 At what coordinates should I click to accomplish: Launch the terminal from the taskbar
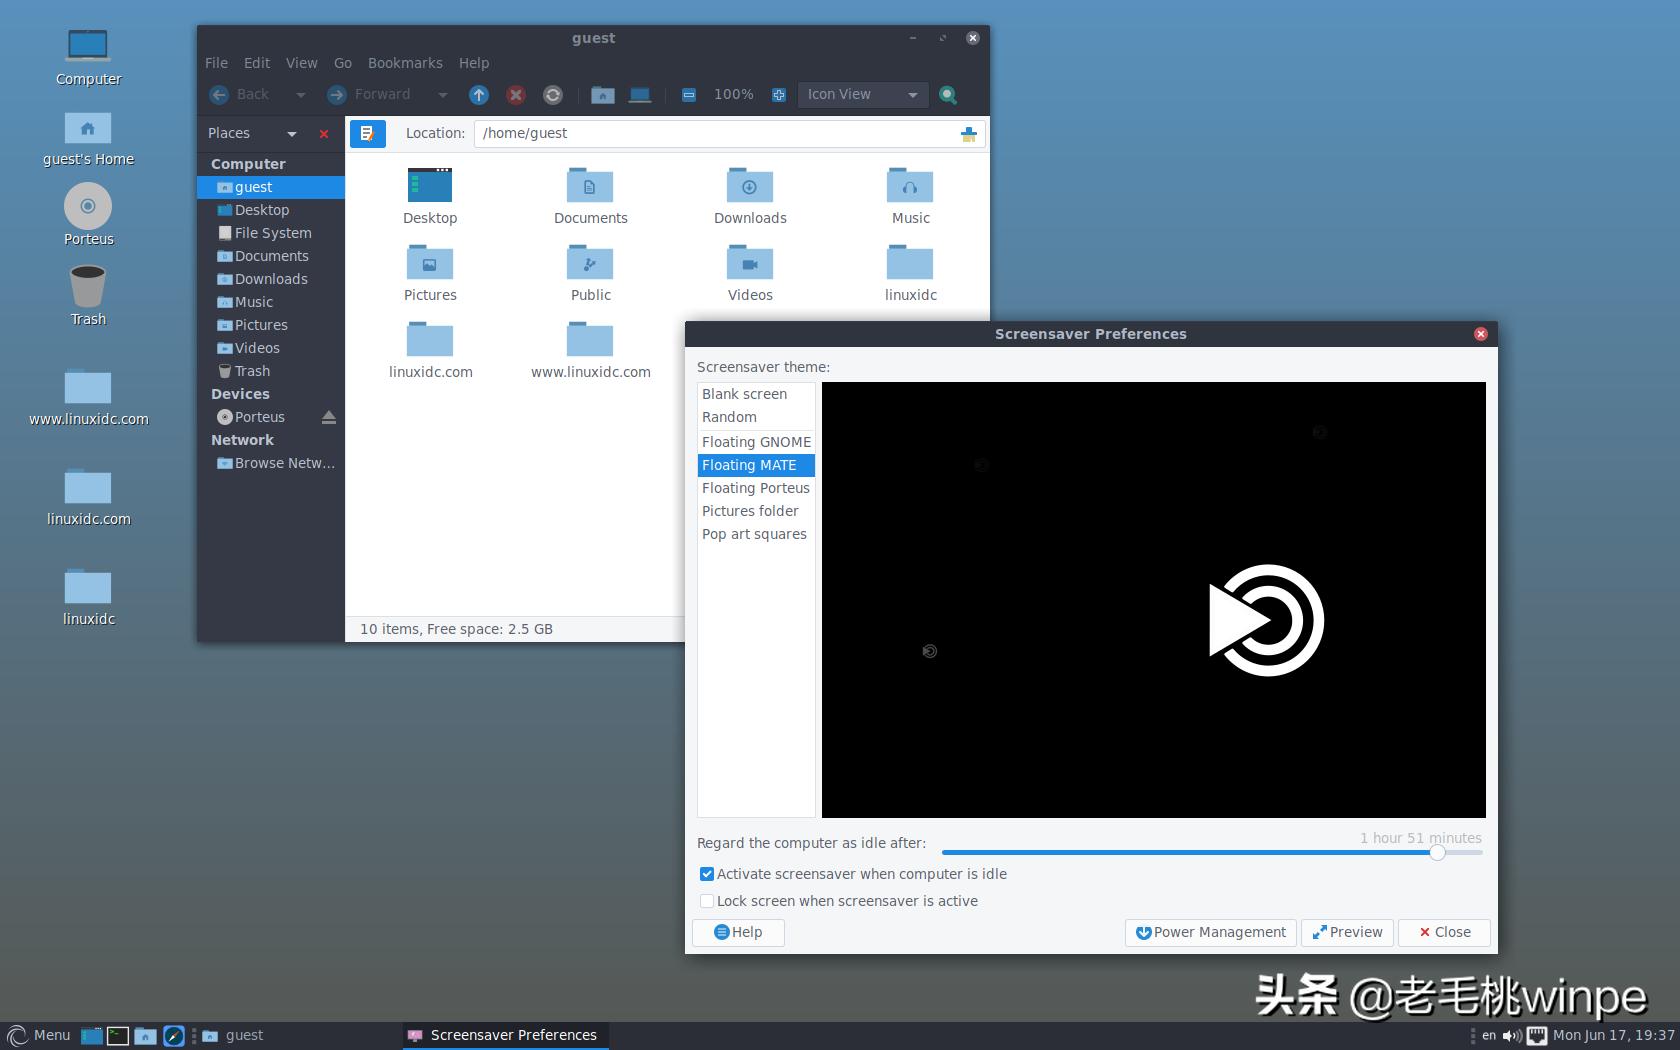click(x=117, y=1035)
